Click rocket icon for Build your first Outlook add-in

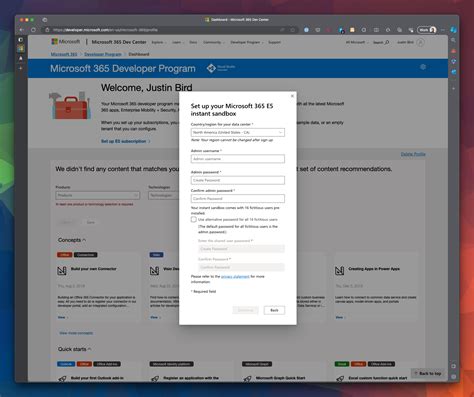click(x=62, y=379)
